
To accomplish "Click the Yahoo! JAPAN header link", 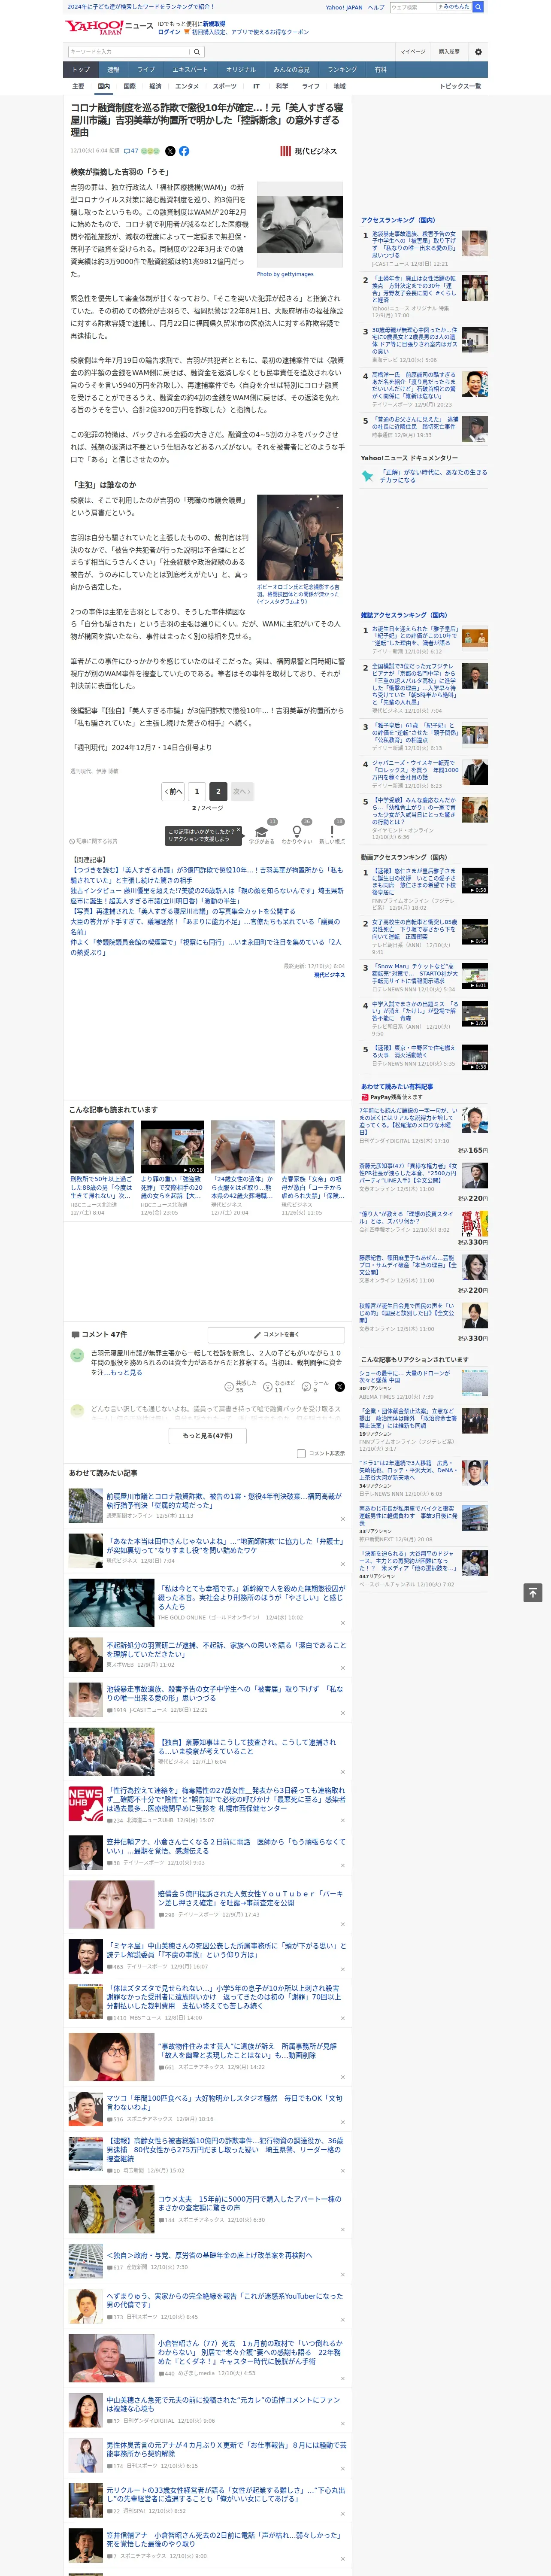I will coord(344,7).
